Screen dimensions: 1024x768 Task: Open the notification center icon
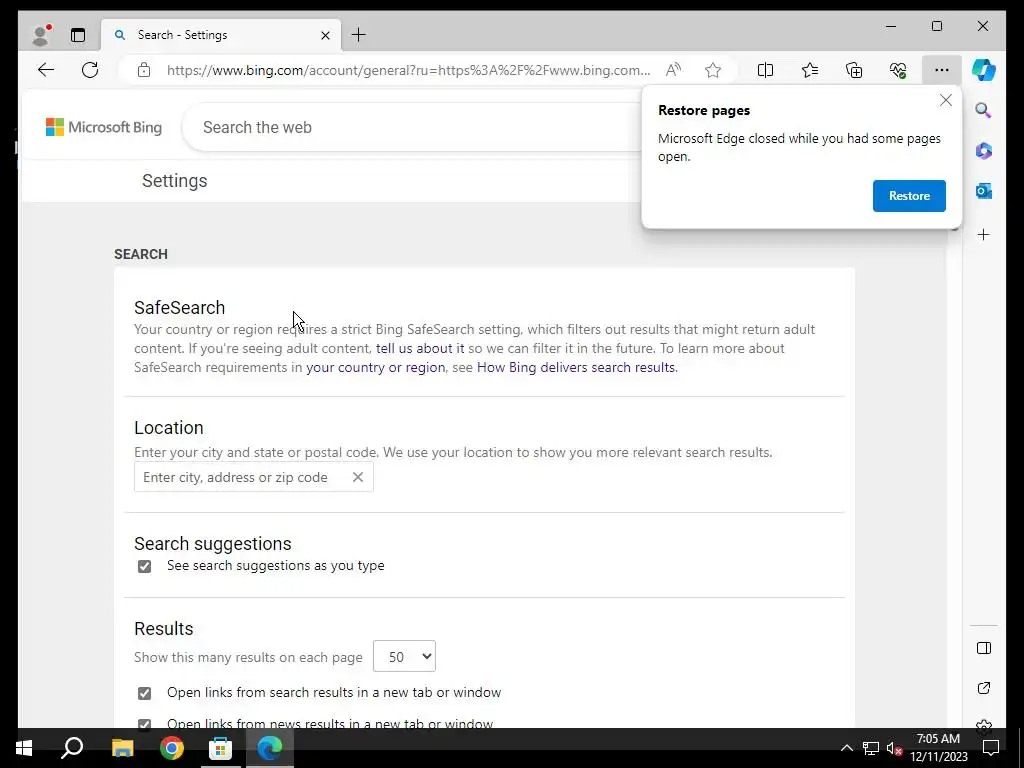tap(991, 748)
